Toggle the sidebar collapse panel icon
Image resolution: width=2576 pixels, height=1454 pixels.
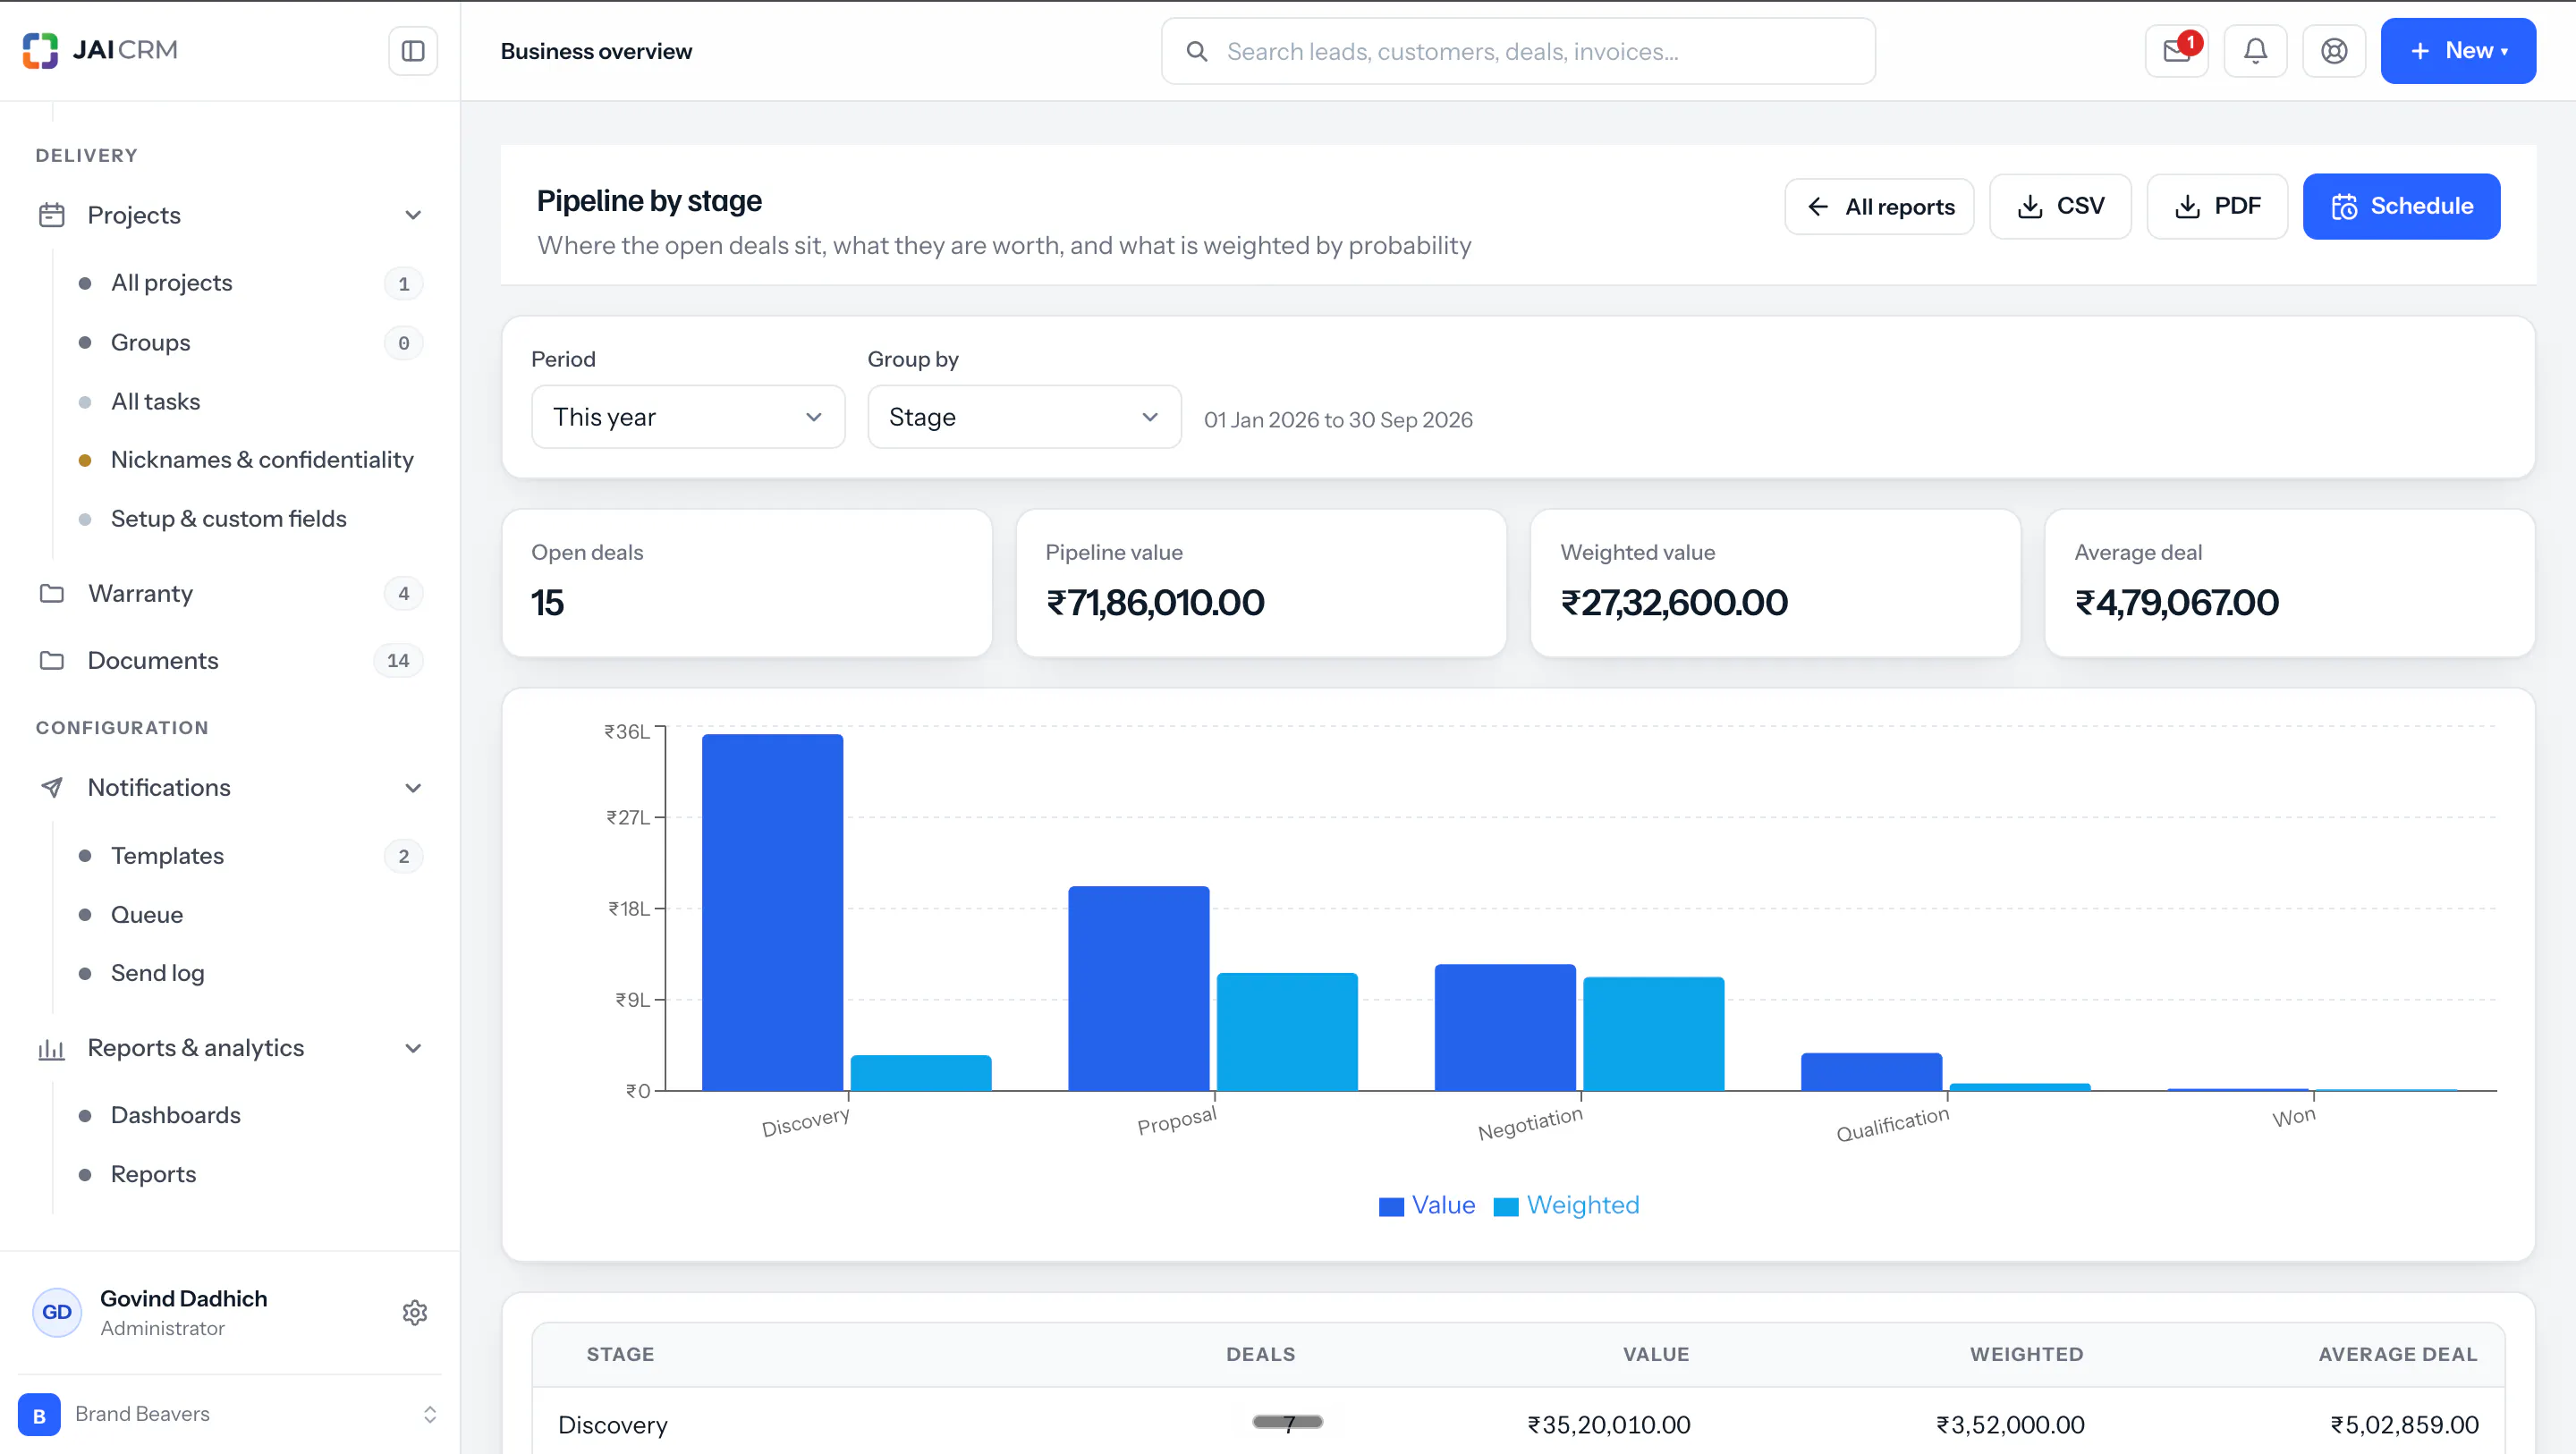point(413,51)
